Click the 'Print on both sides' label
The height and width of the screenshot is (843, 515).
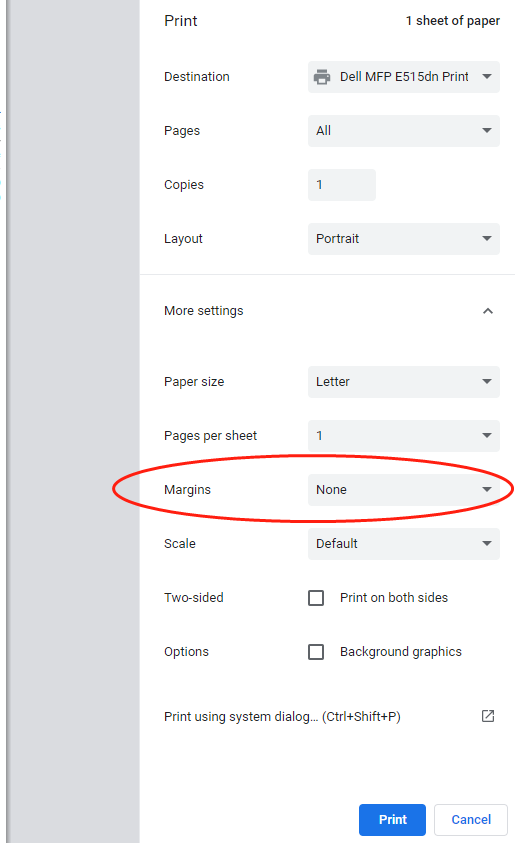coord(394,598)
